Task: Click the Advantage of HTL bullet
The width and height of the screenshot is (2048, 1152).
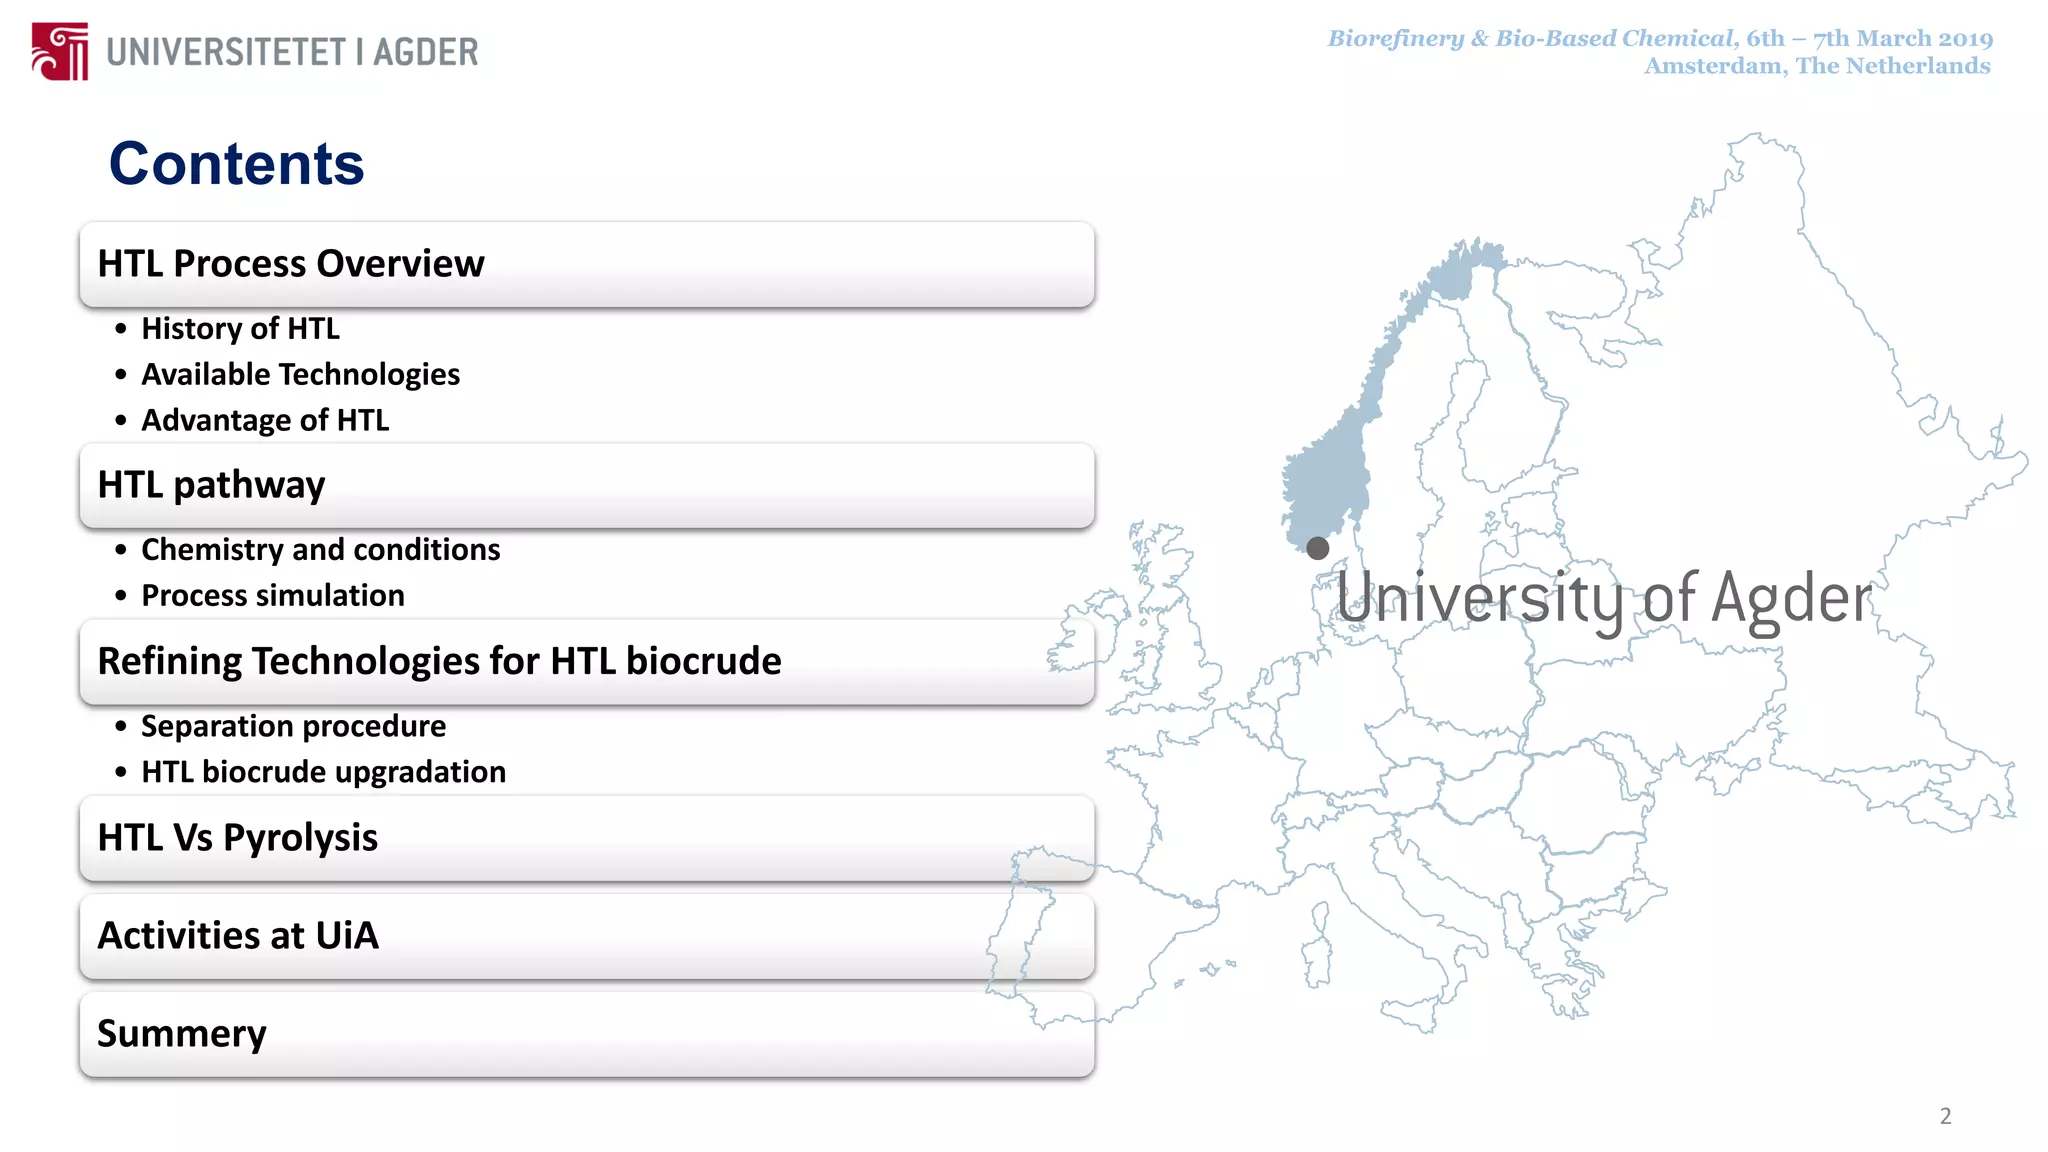Action: (x=265, y=420)
